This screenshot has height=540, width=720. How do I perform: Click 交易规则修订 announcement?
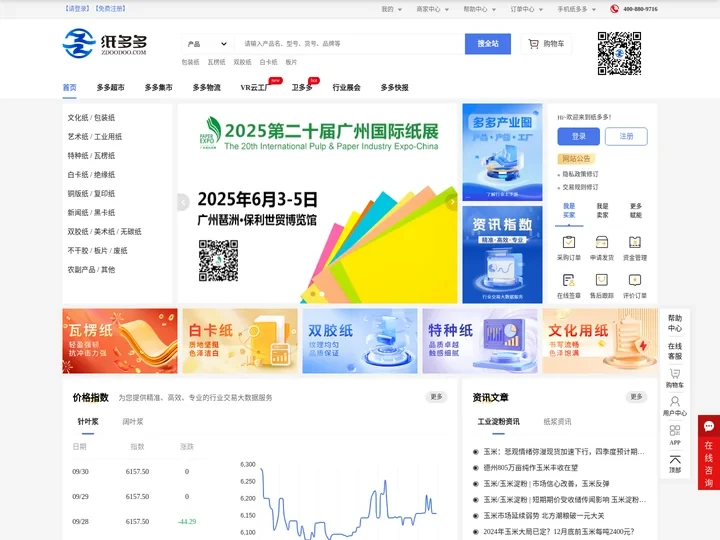[x=580, y=187]
